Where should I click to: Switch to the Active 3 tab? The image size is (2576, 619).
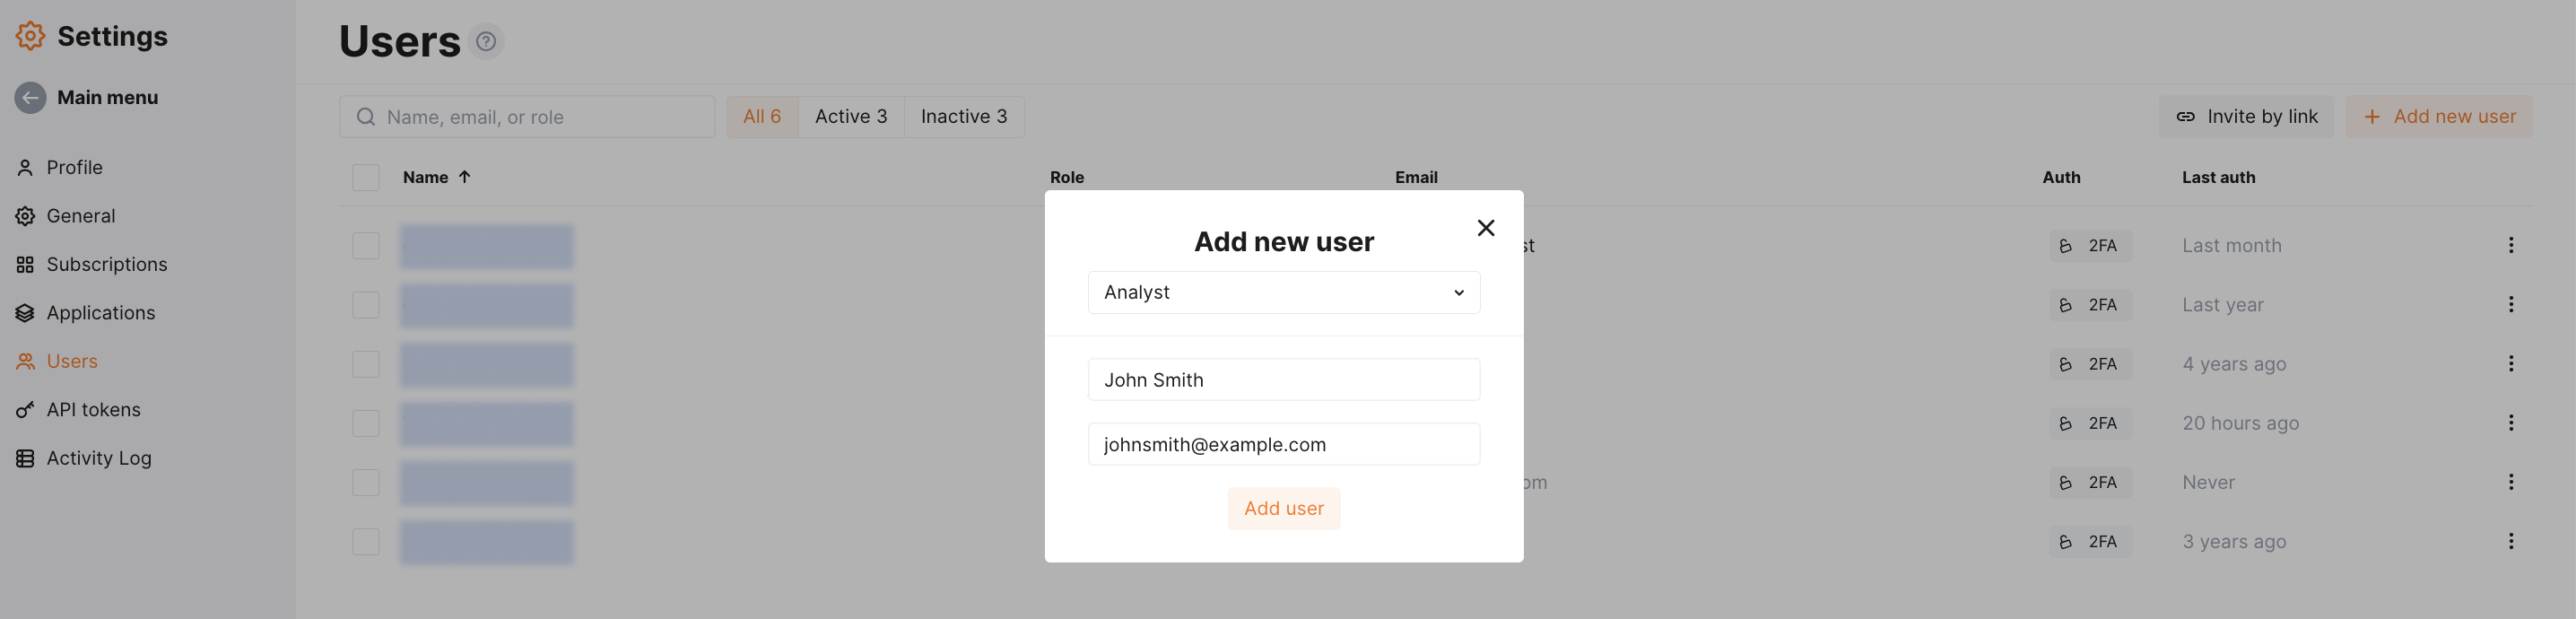[850, 116]
